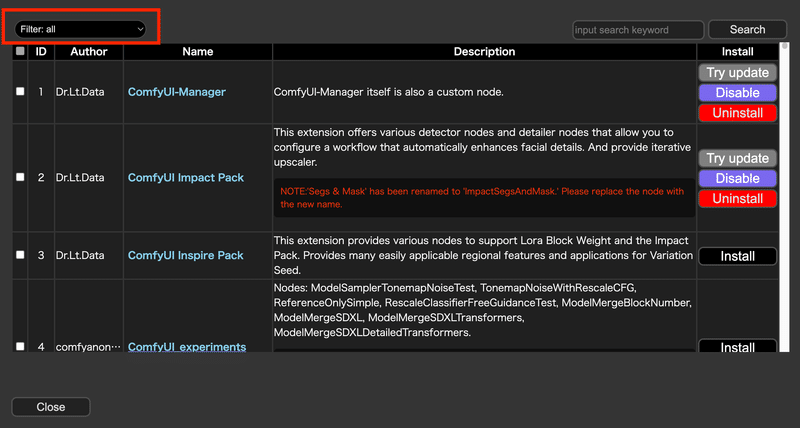Uninstall the ComfyUI-Manager extension
The height and width of the screenshot is (428, 800).
coord(737,113)
